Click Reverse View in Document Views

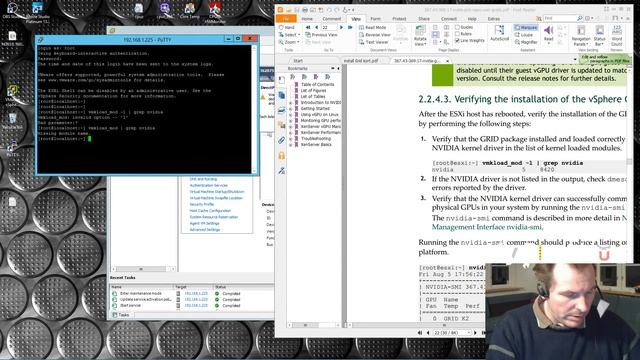[375, 35]
